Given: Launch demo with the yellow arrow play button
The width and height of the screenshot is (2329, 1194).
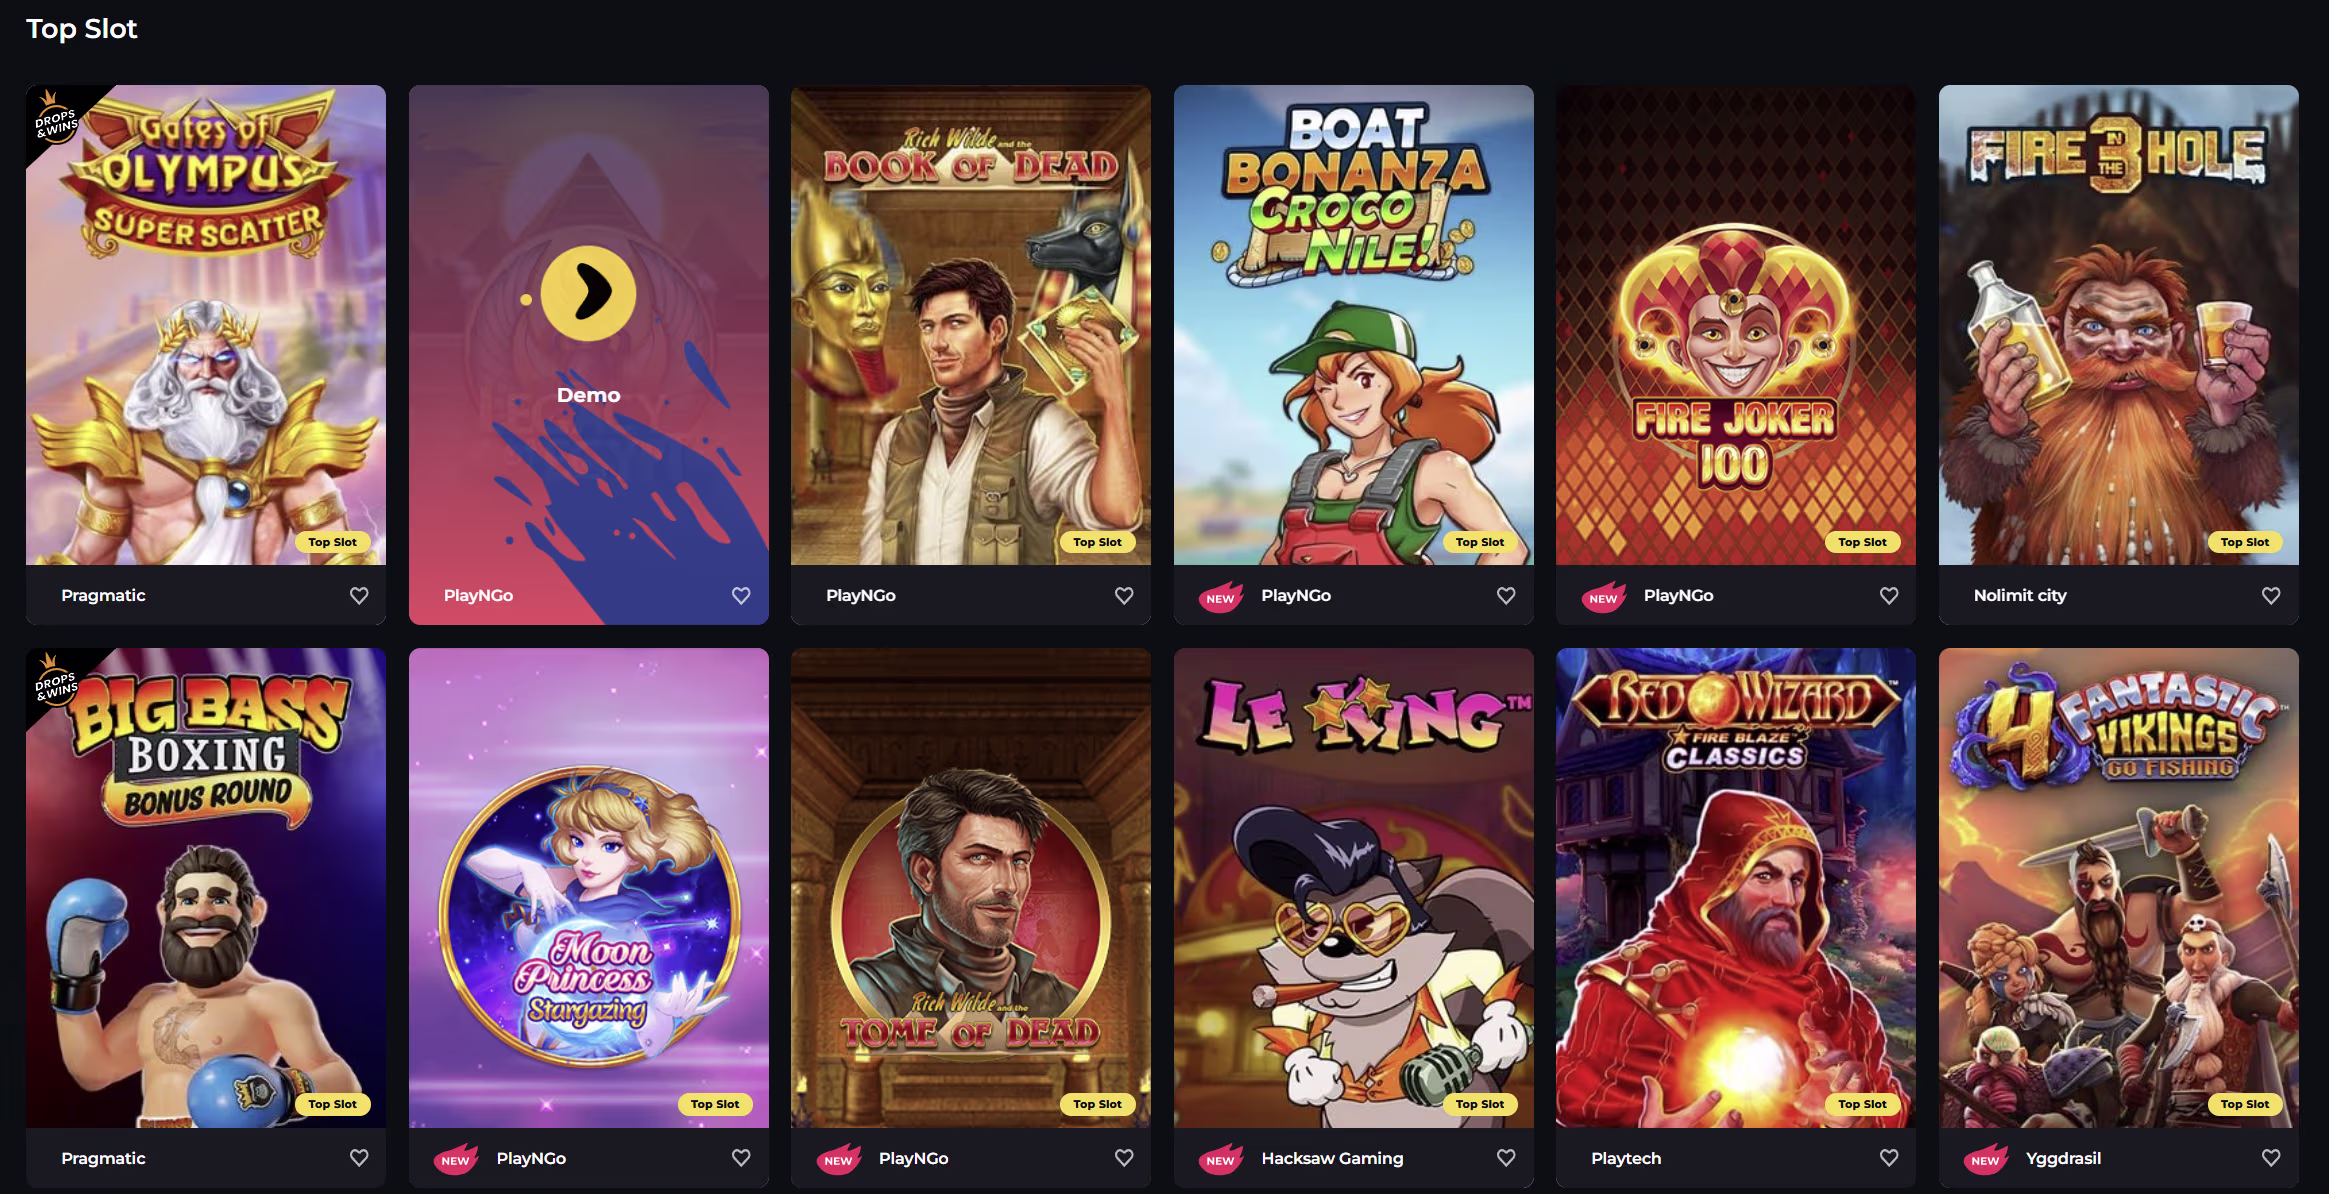Looking at the screenshot, I should coord(588,293).
